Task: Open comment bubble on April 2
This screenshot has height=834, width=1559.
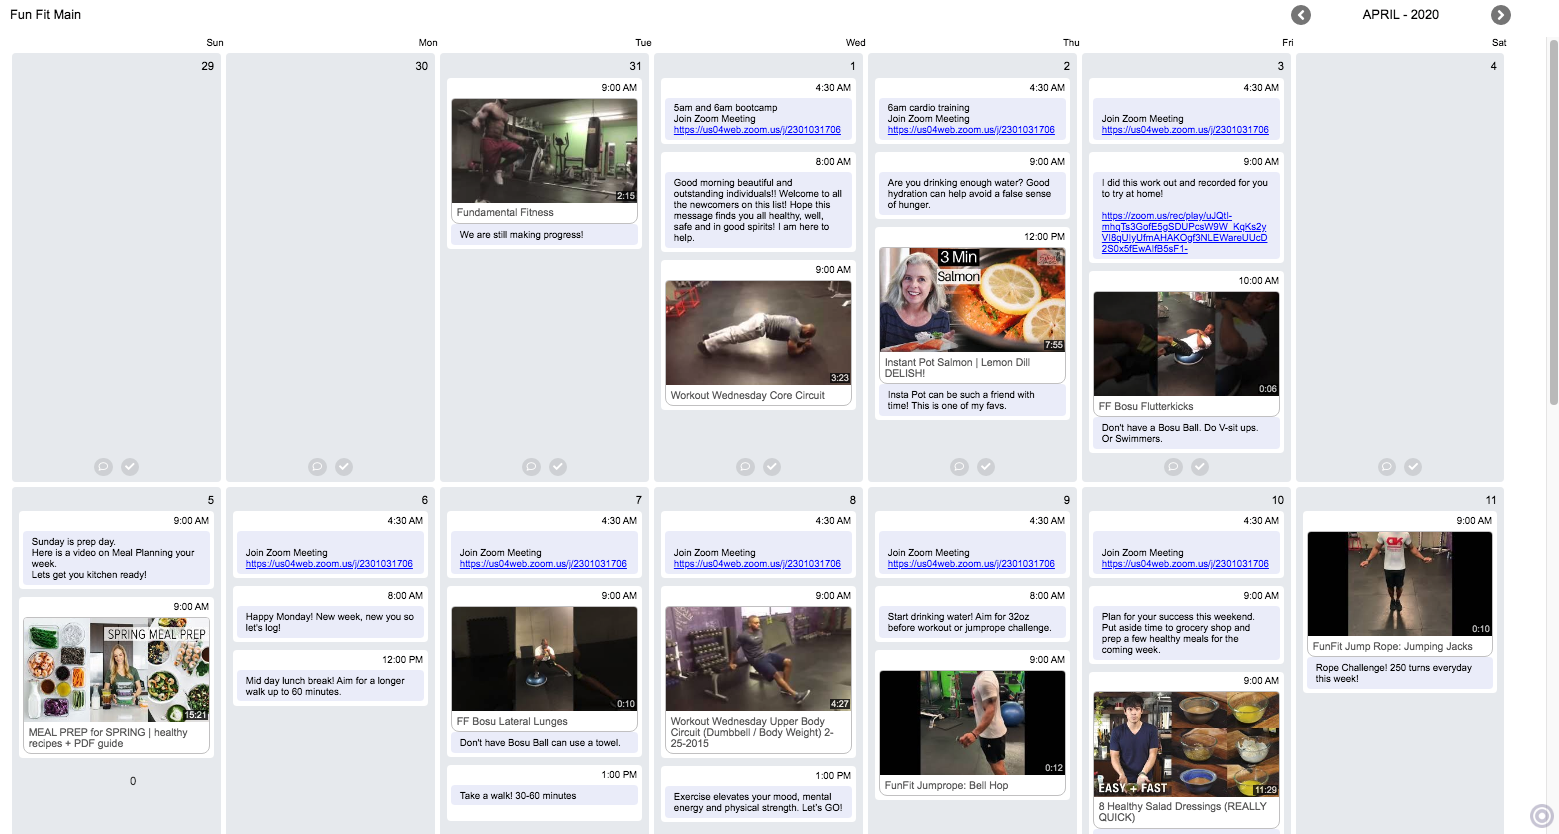Action: pyautogui.click(x=959, y=467)
